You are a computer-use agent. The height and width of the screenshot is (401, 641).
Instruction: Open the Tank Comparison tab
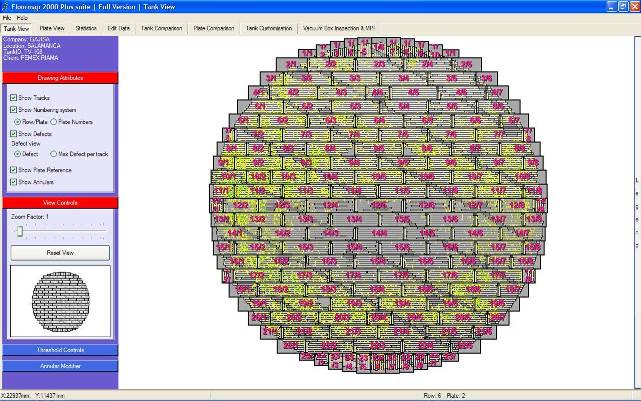tap(163, 28)
